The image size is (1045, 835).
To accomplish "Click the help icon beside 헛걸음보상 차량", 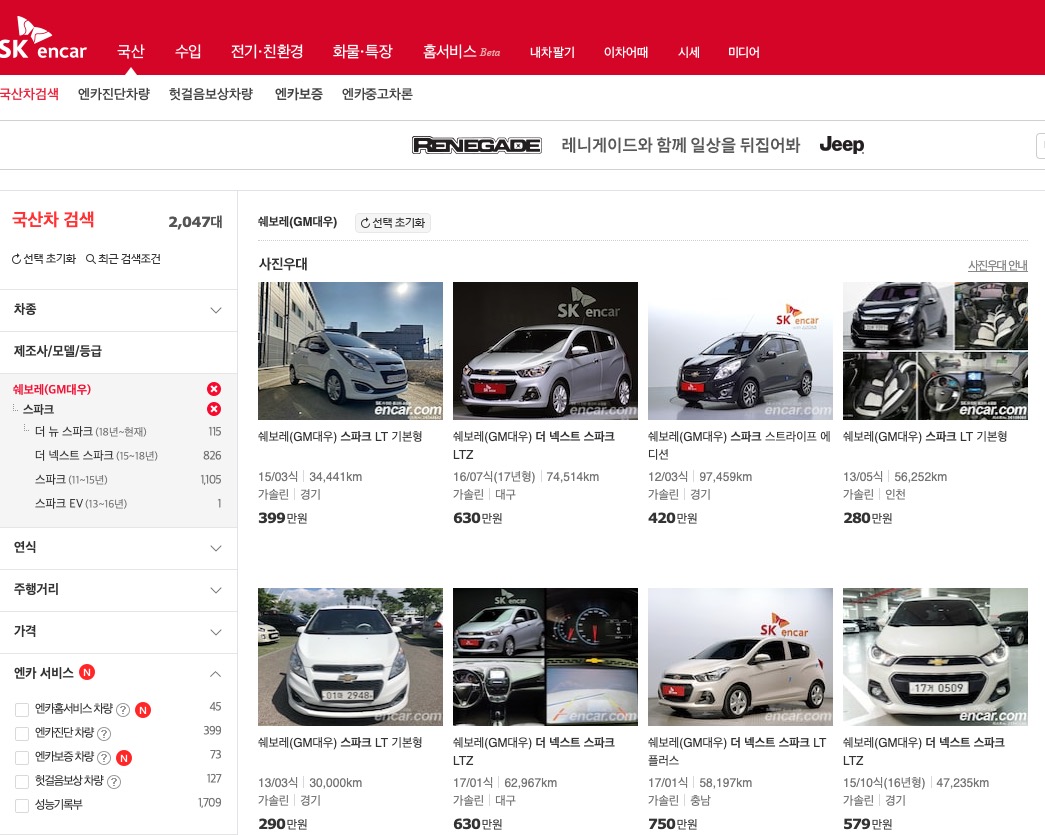I will point(114,782).
